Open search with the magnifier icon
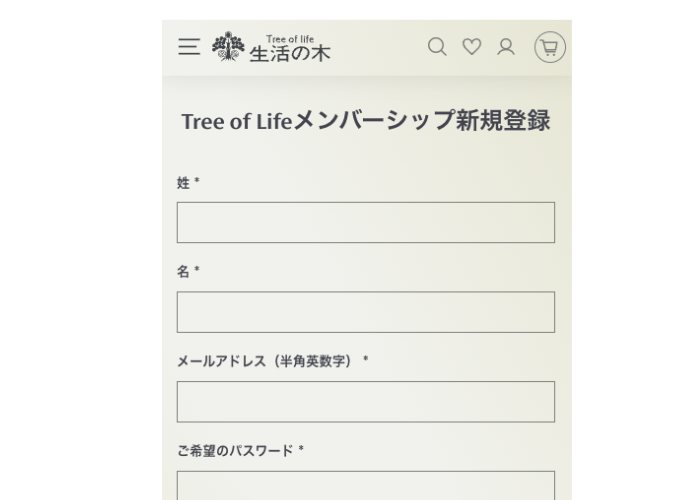Screen dimensions: 700x500 436,46
